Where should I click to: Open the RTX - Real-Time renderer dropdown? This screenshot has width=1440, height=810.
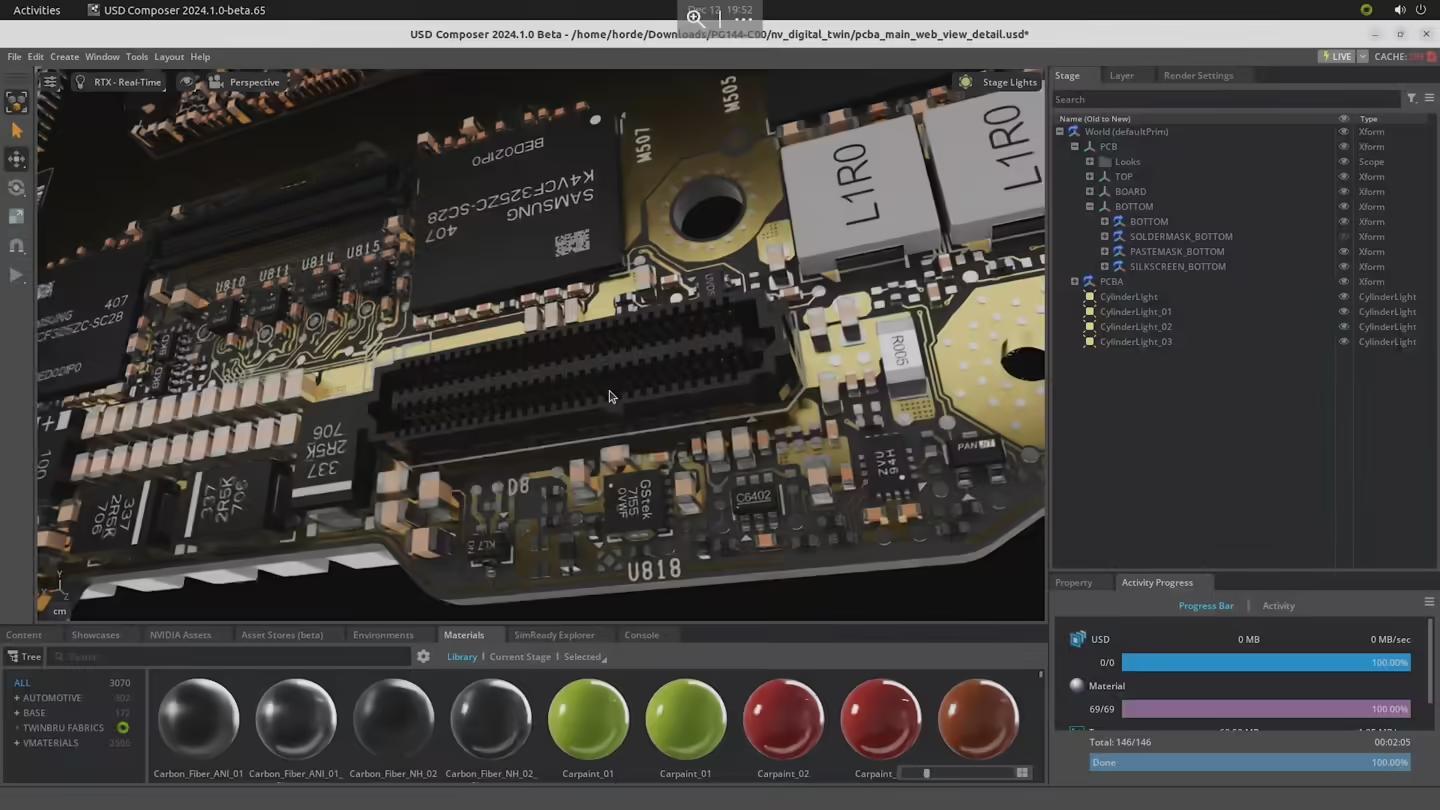(x=118, y=82)
